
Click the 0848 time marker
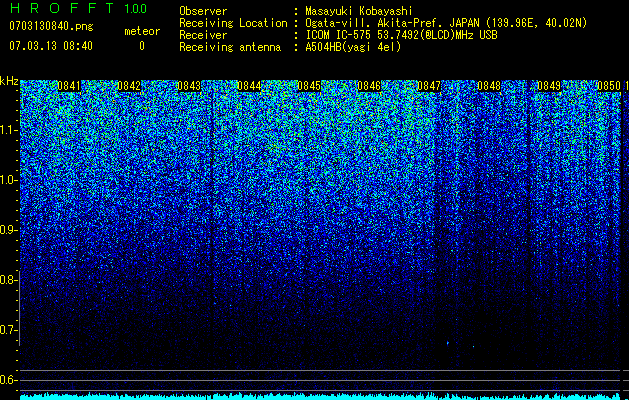pyautogui.click(x=489, y=86)
